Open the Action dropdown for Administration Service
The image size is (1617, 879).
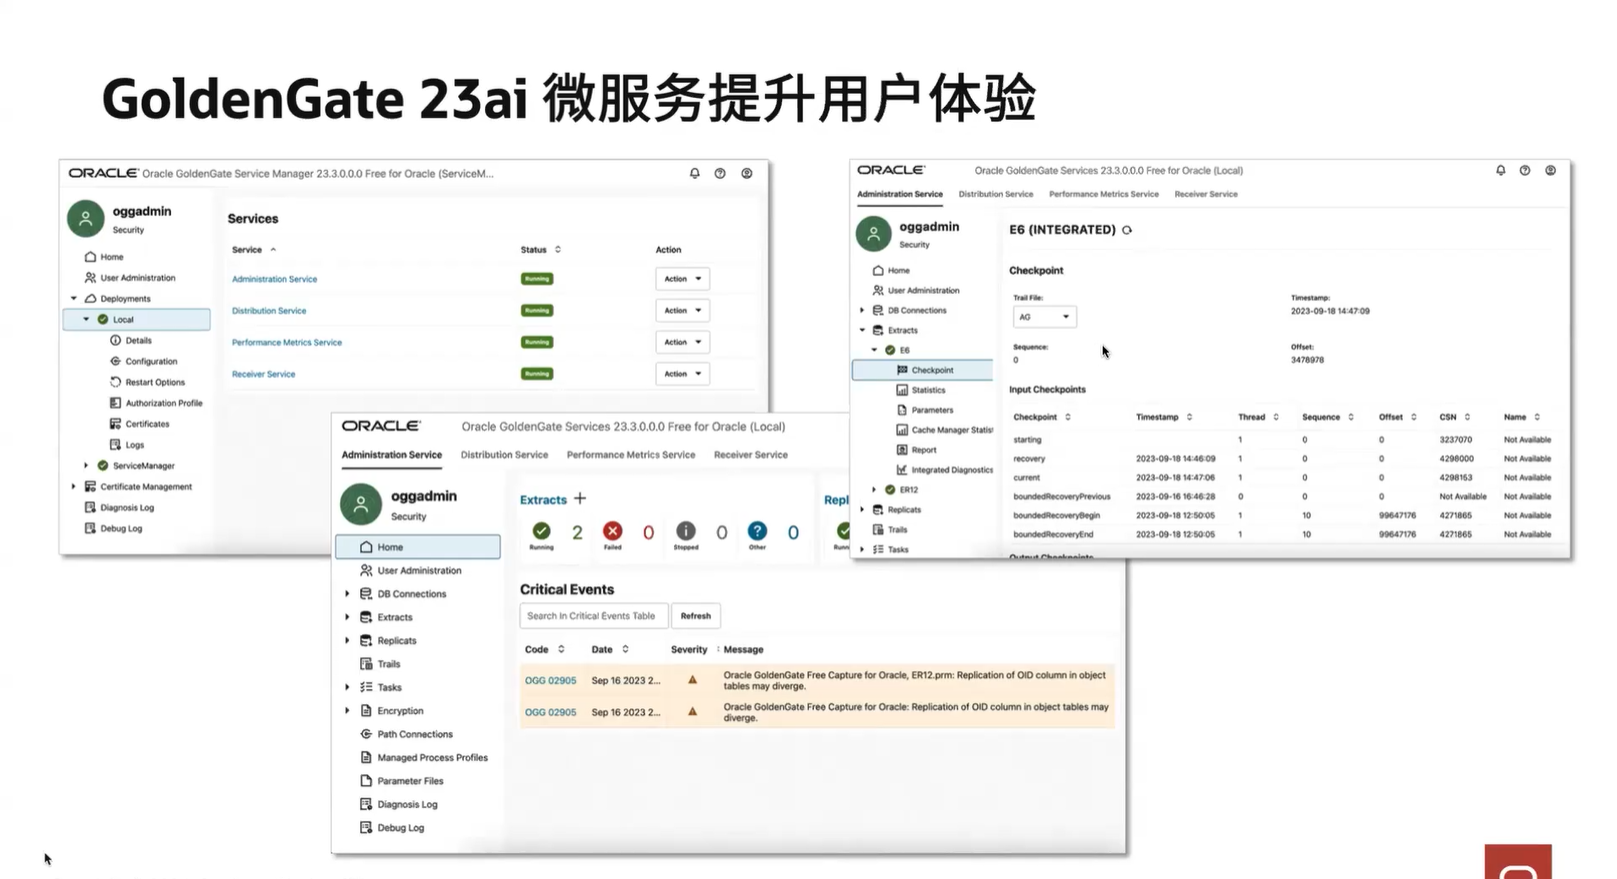683,279
